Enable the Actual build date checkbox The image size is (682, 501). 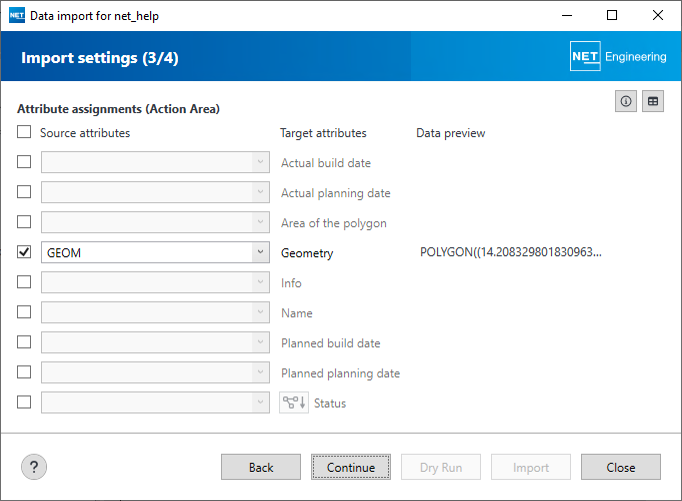point(24,163)
